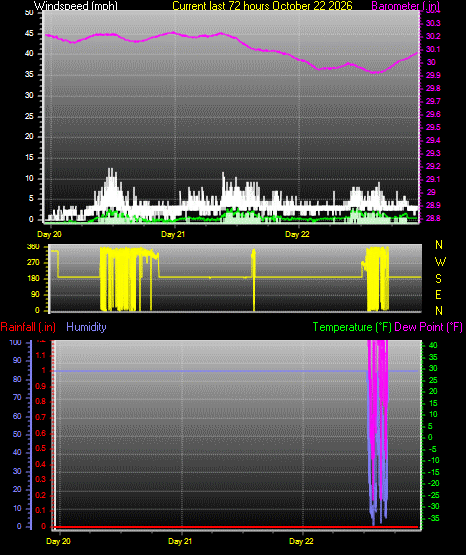This screenshot has width=466, height=555.
Task: Click the magenta "Dew Point (°F)" legend label
Action: coord(428,327)
